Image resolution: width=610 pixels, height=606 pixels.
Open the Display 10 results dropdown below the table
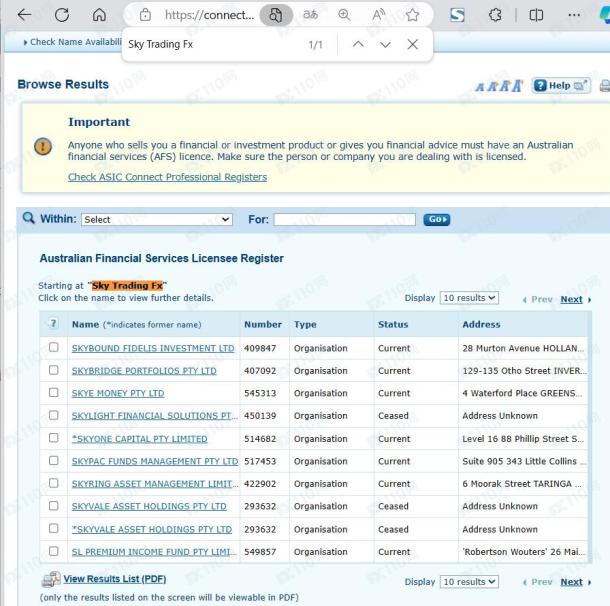pos(469,582)
